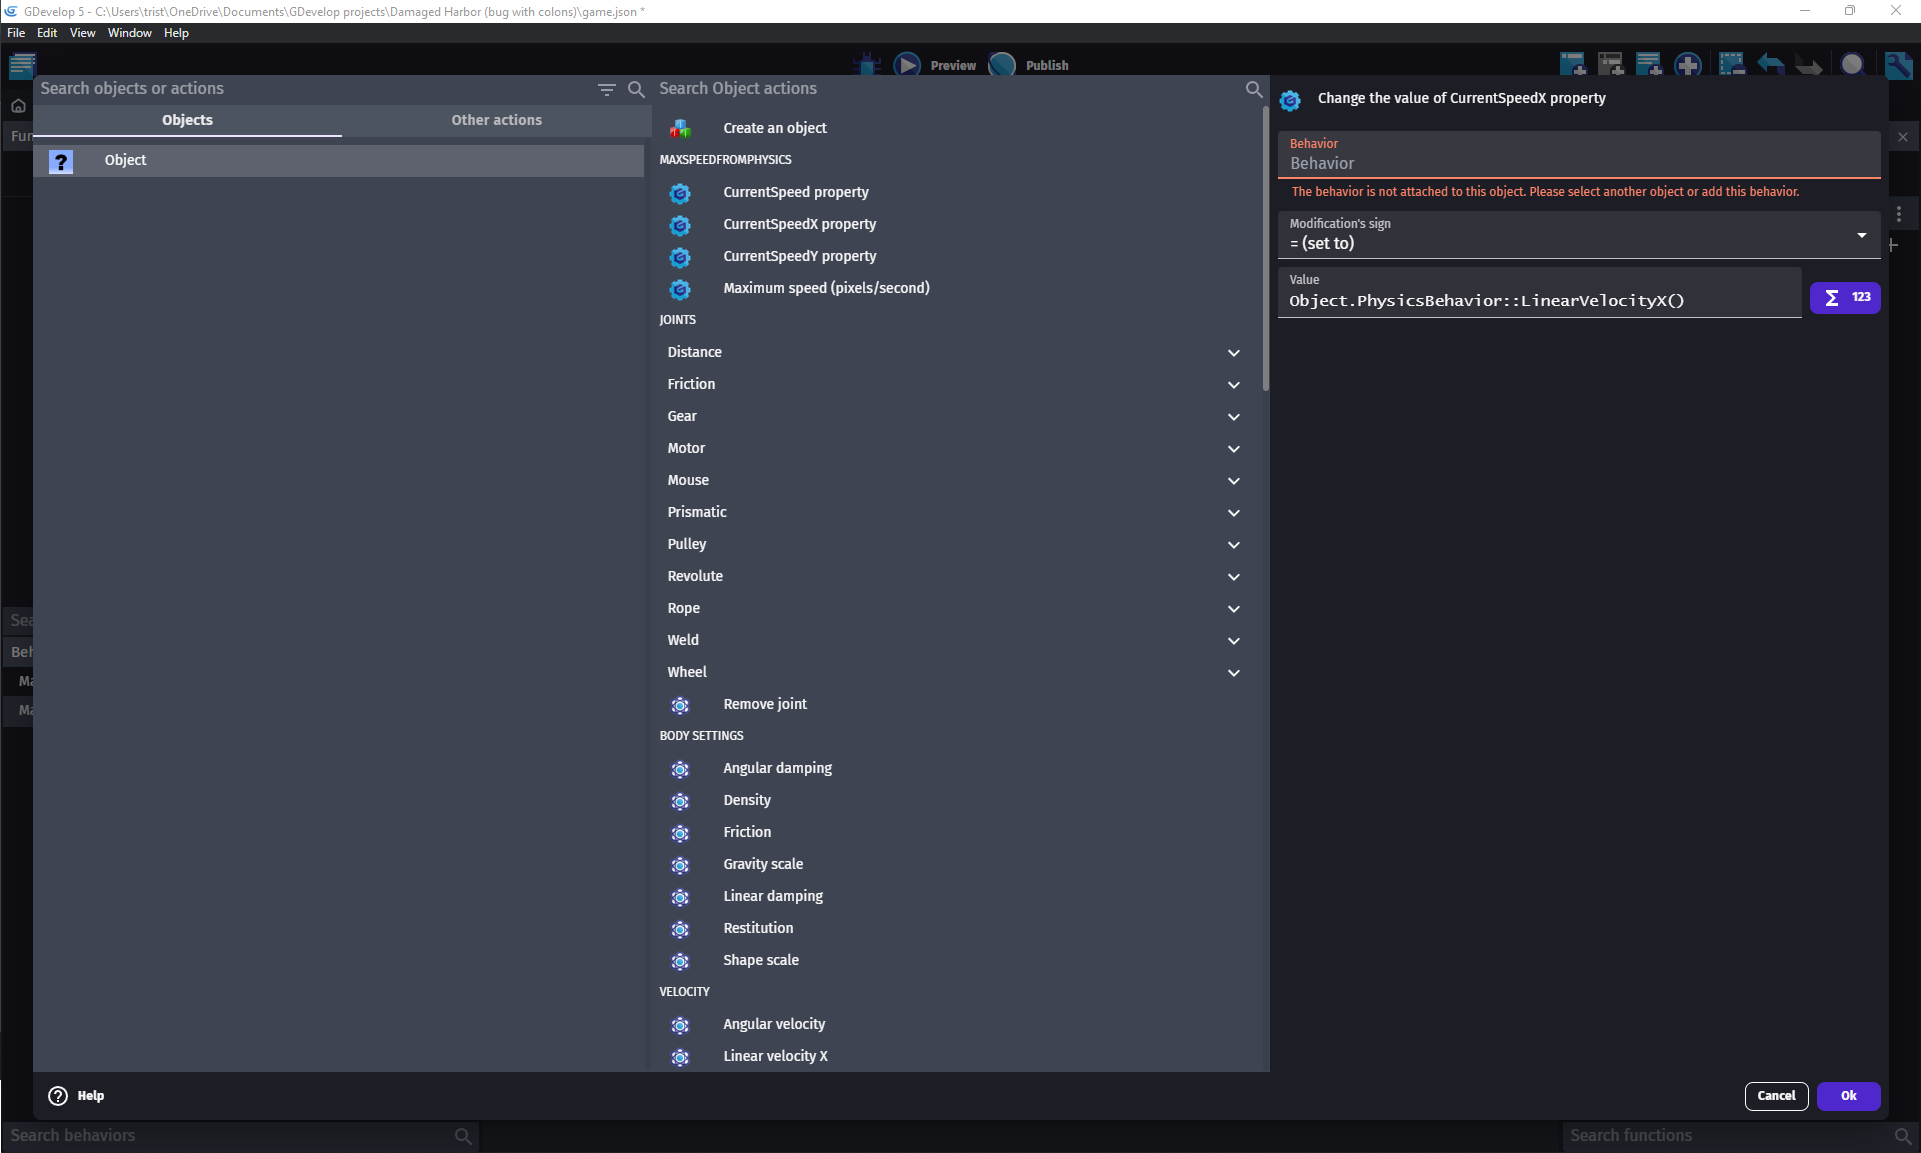Switch to the Other actions tab
This screenshot has height=1153, width=1921.
click(496, 120)
